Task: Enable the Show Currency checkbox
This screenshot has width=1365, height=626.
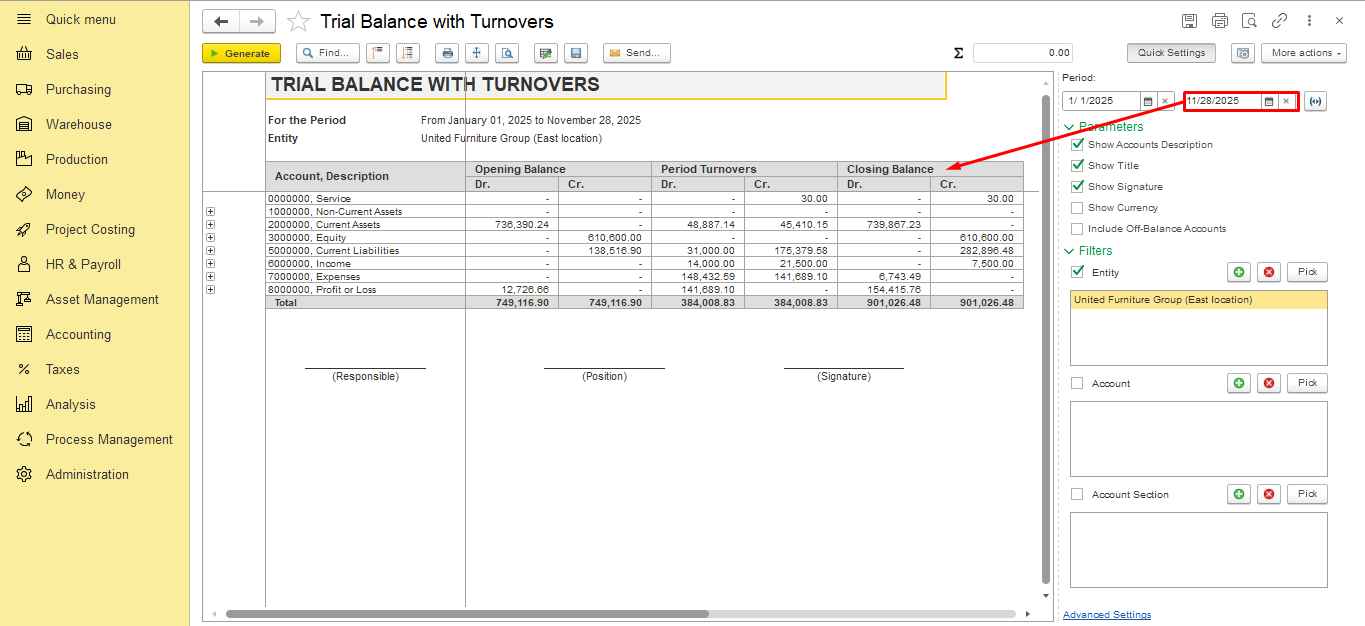Action: 1077,208
